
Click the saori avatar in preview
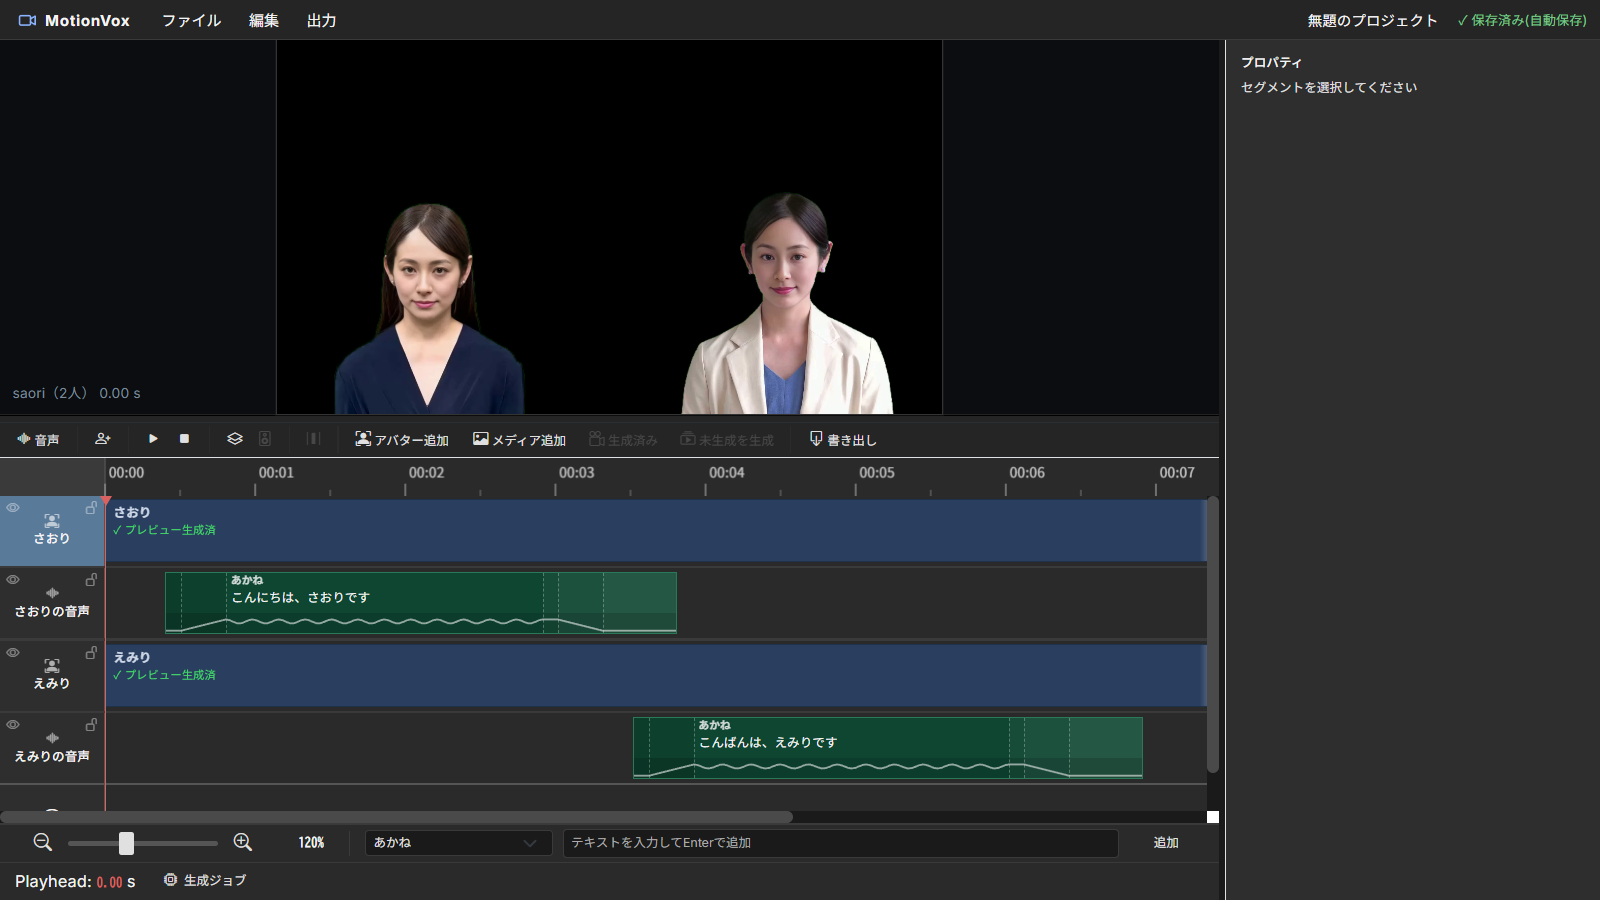pyautogui.click(x=429, y=310)
